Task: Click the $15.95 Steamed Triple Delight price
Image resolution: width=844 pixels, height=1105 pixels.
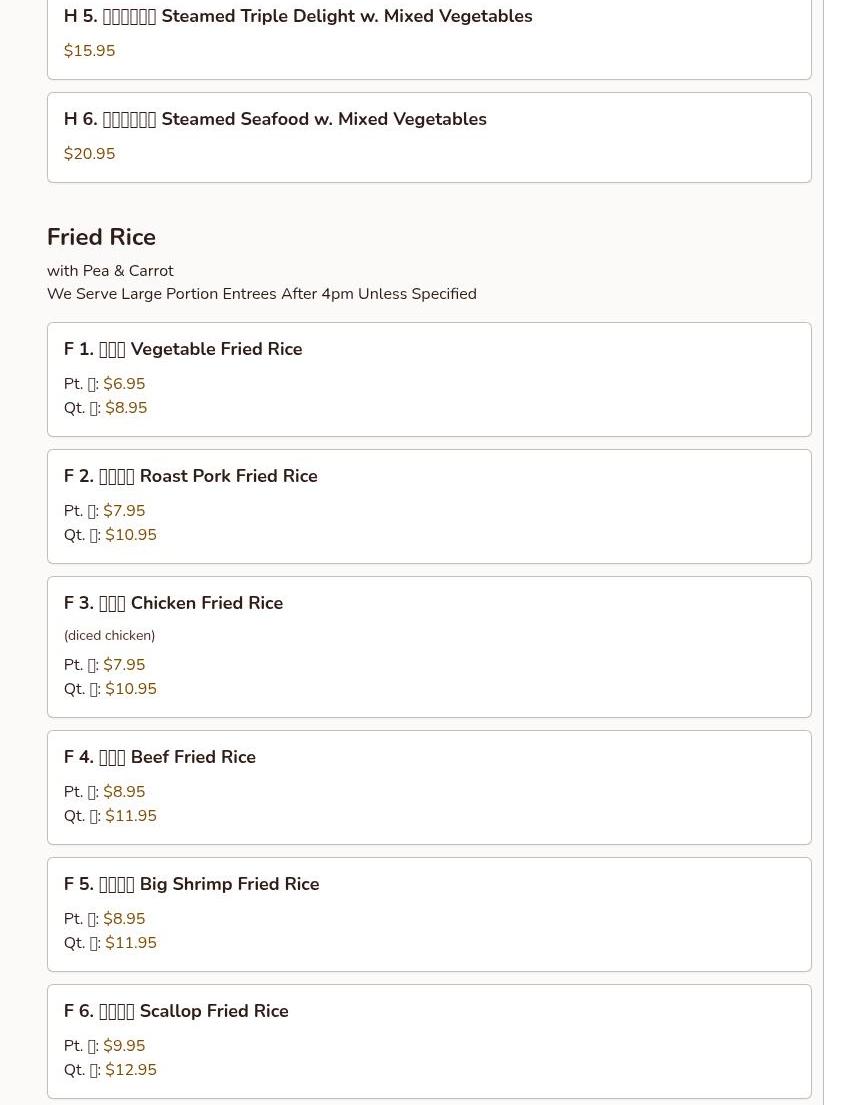Action: pyautogui.click(x=90, y=51)
